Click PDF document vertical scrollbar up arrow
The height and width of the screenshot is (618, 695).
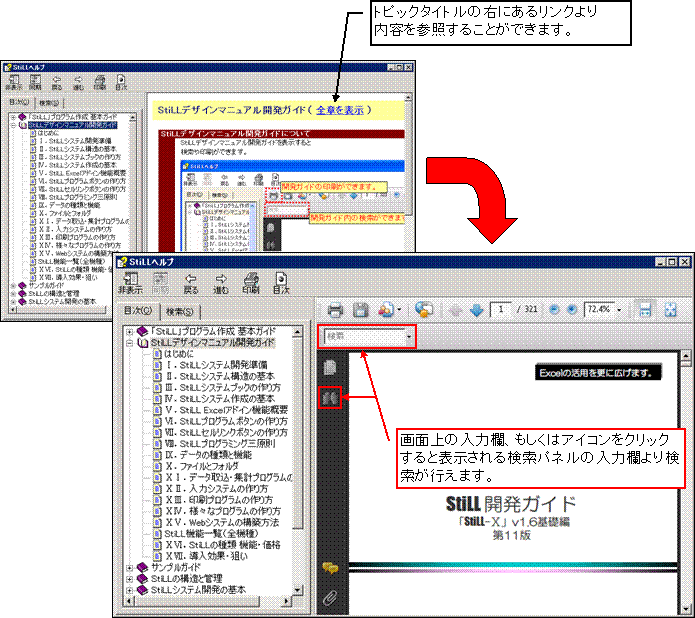point(685,356)
